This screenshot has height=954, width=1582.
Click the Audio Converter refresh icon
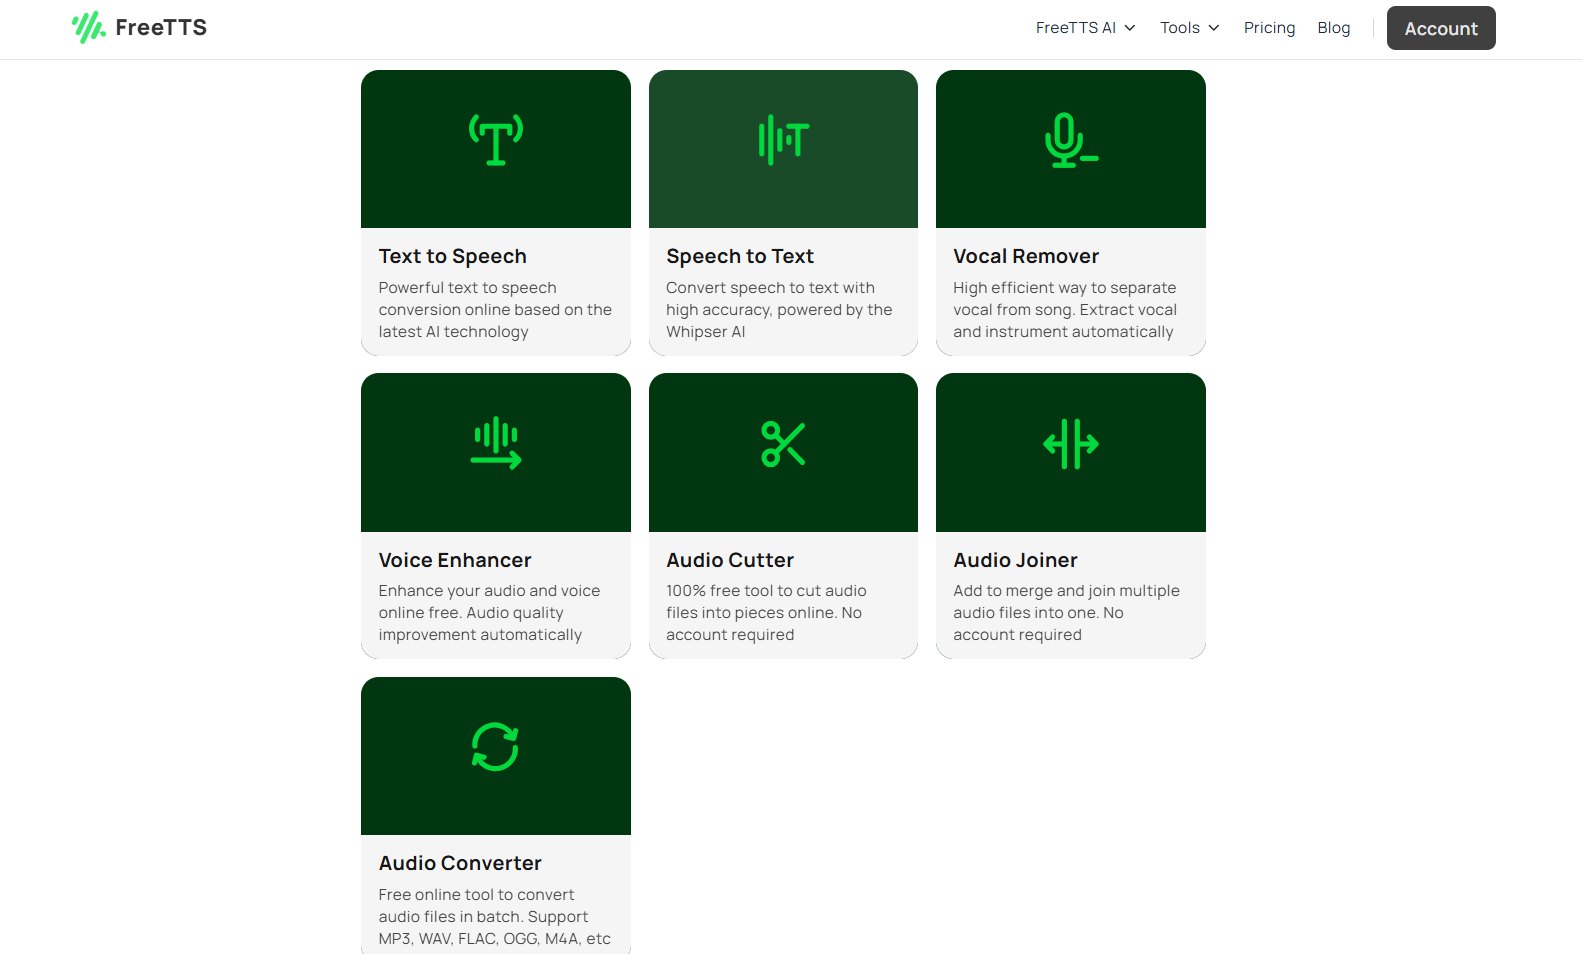click(x=495, y=747)
